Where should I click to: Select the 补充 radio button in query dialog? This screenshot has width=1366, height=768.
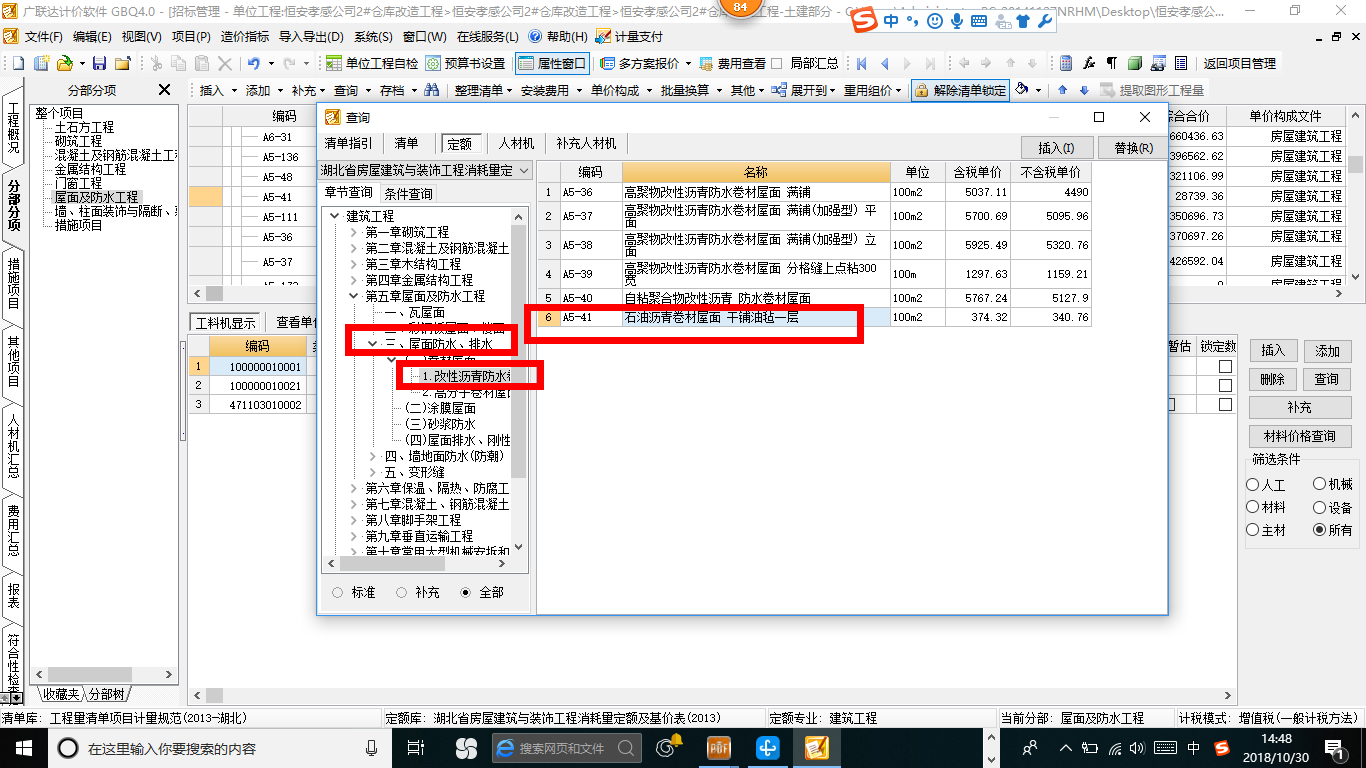pos(402,592)
